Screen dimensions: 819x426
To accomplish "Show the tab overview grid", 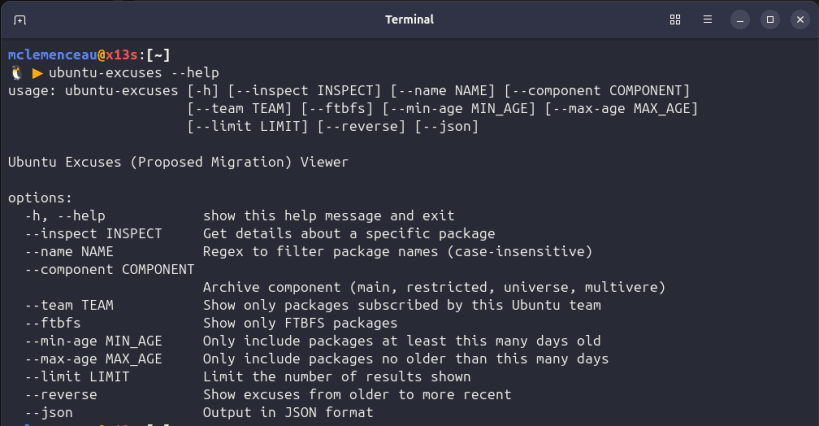I will (x=675, y=20).
